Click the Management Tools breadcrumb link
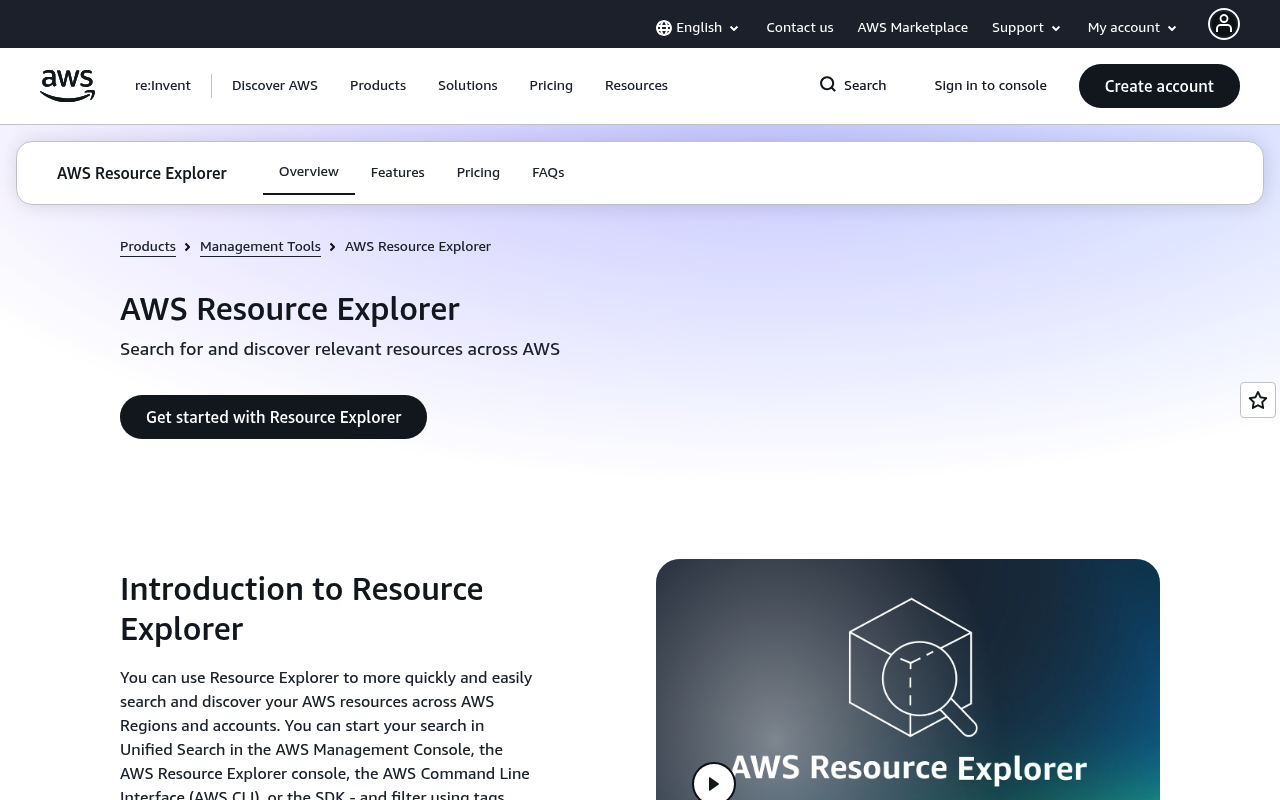The image size is (1280, 800). (x=260, y=247)
